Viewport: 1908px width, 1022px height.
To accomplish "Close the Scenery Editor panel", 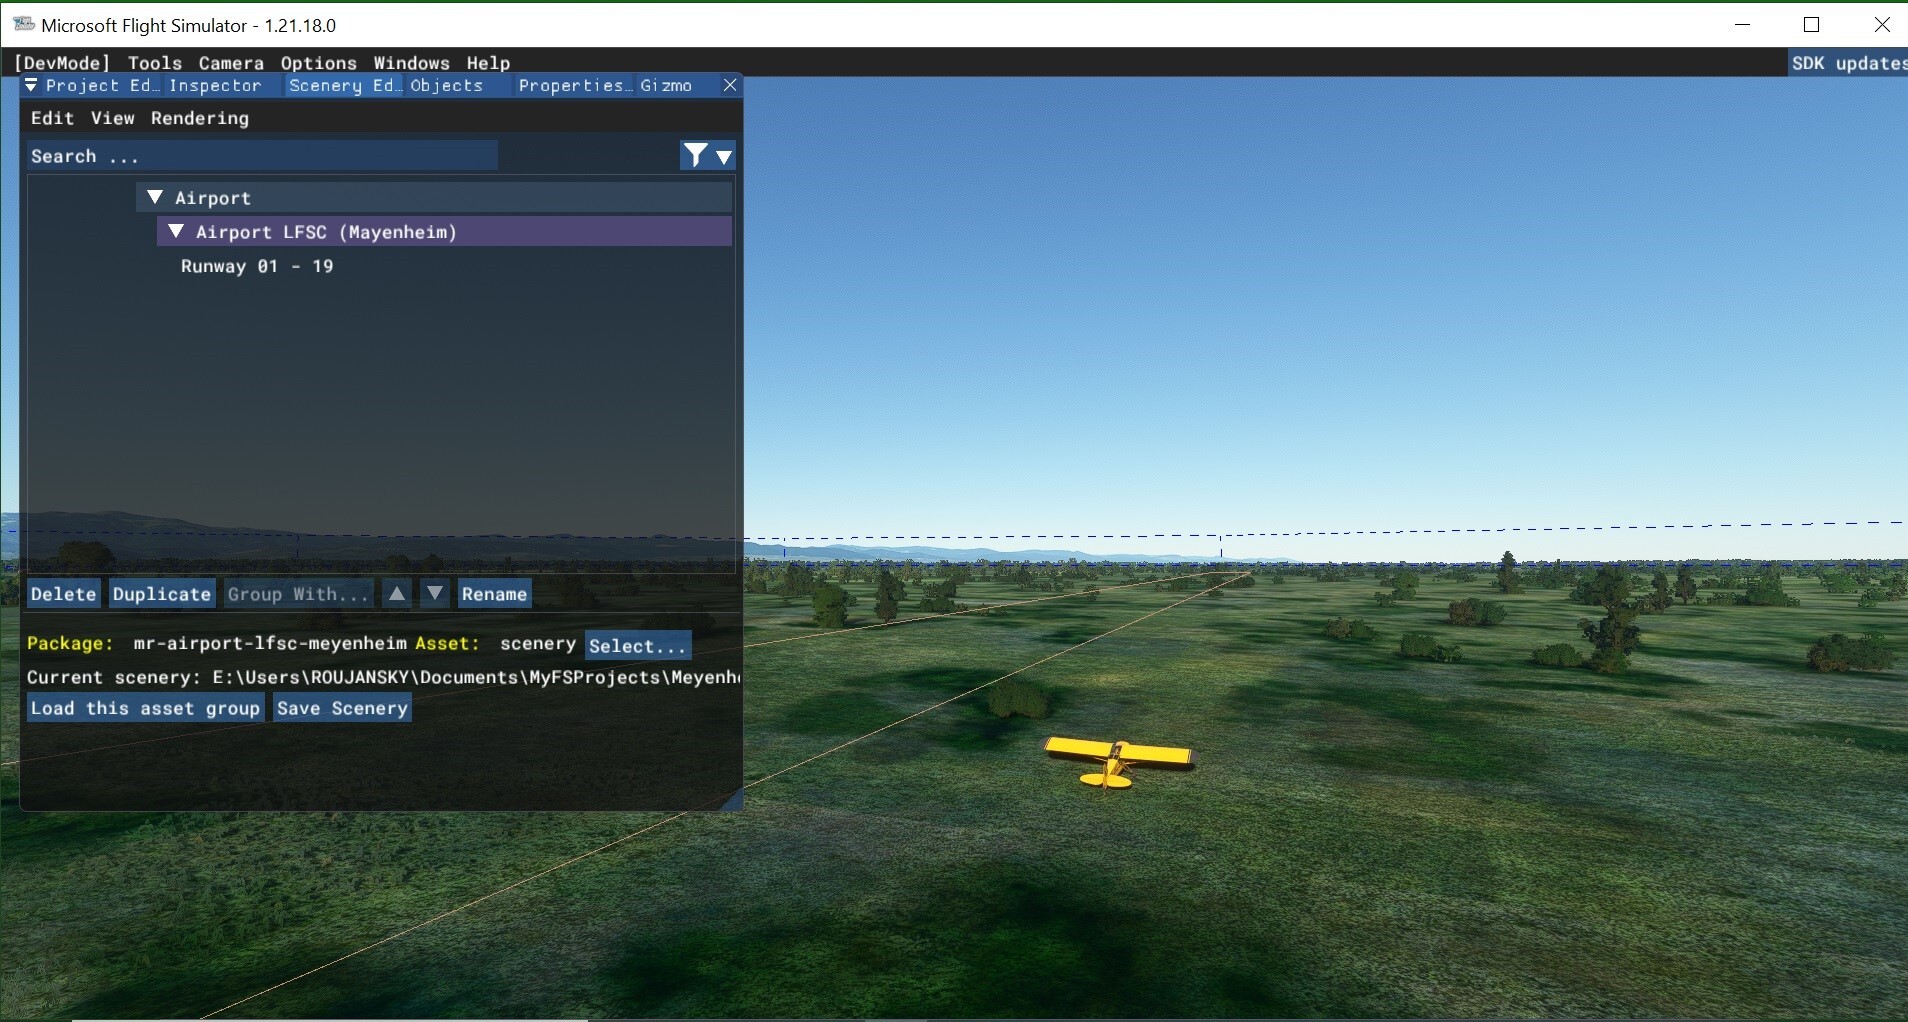I will 730,85.
